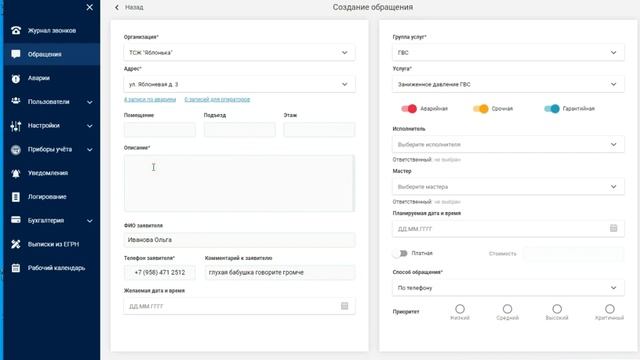This screenshot has height=360, width=640.
Task: Select Низкий priority radio button
Action: pyautogui.click(x=460, y=309)
